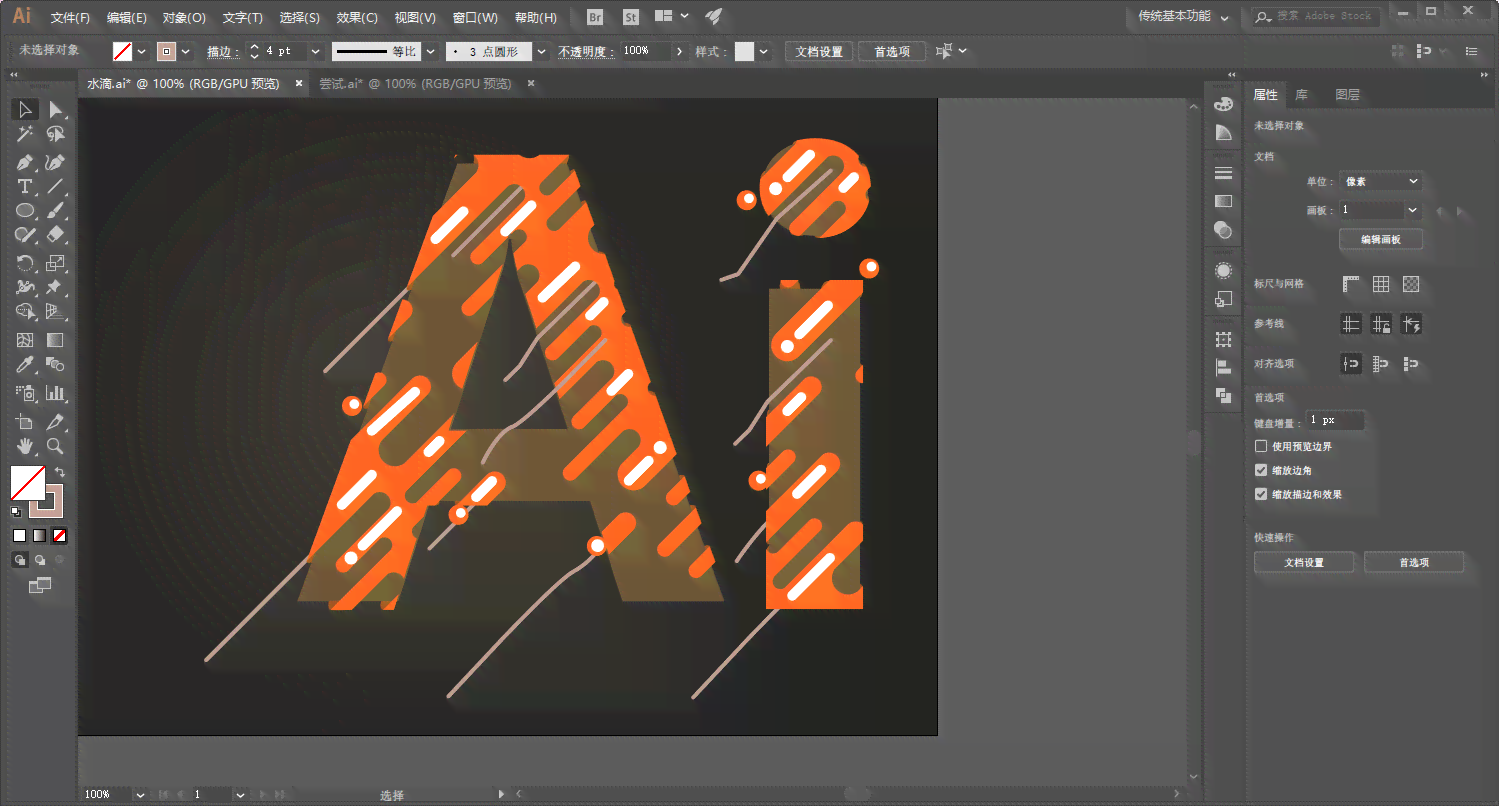
Task: Open the fill color dropdown arrow in control bar
Action: coord(142,51)
